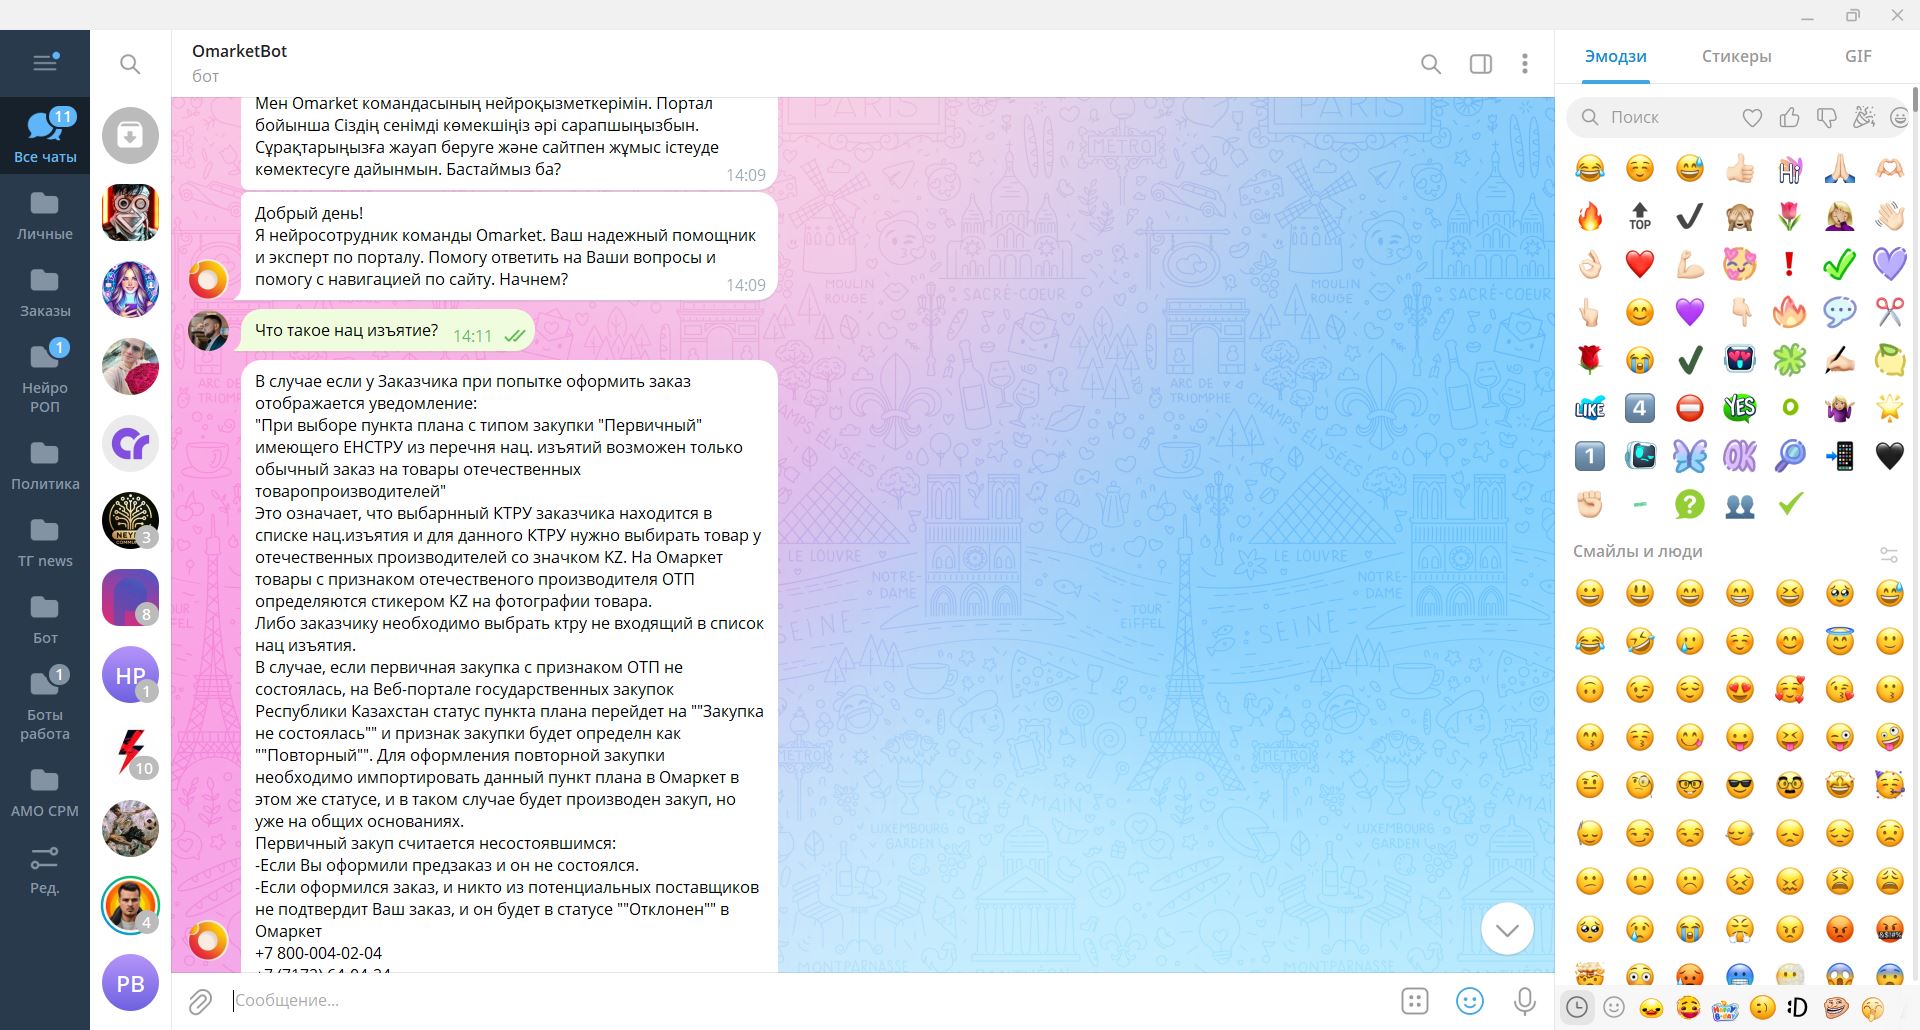Viewport: 1920px width, 1030px height.
Task: Click the microphone voice message icon
Action: [1525, 1001]
